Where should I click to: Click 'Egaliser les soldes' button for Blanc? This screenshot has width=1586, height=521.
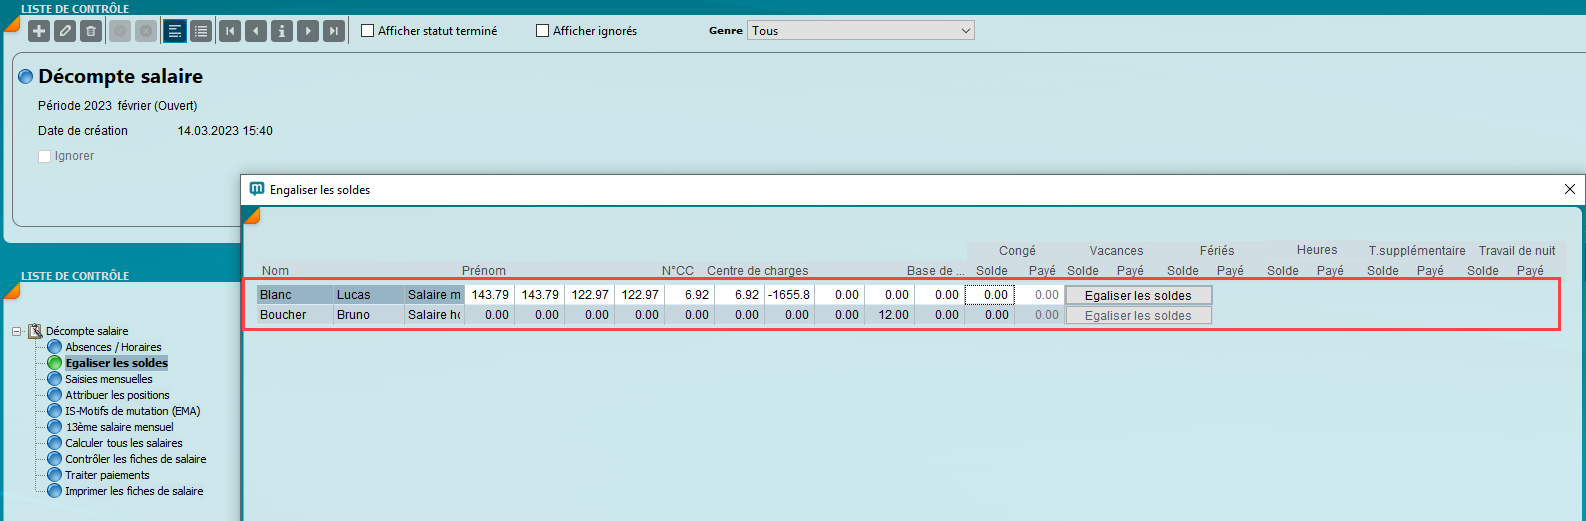(x=1138, y=295)
